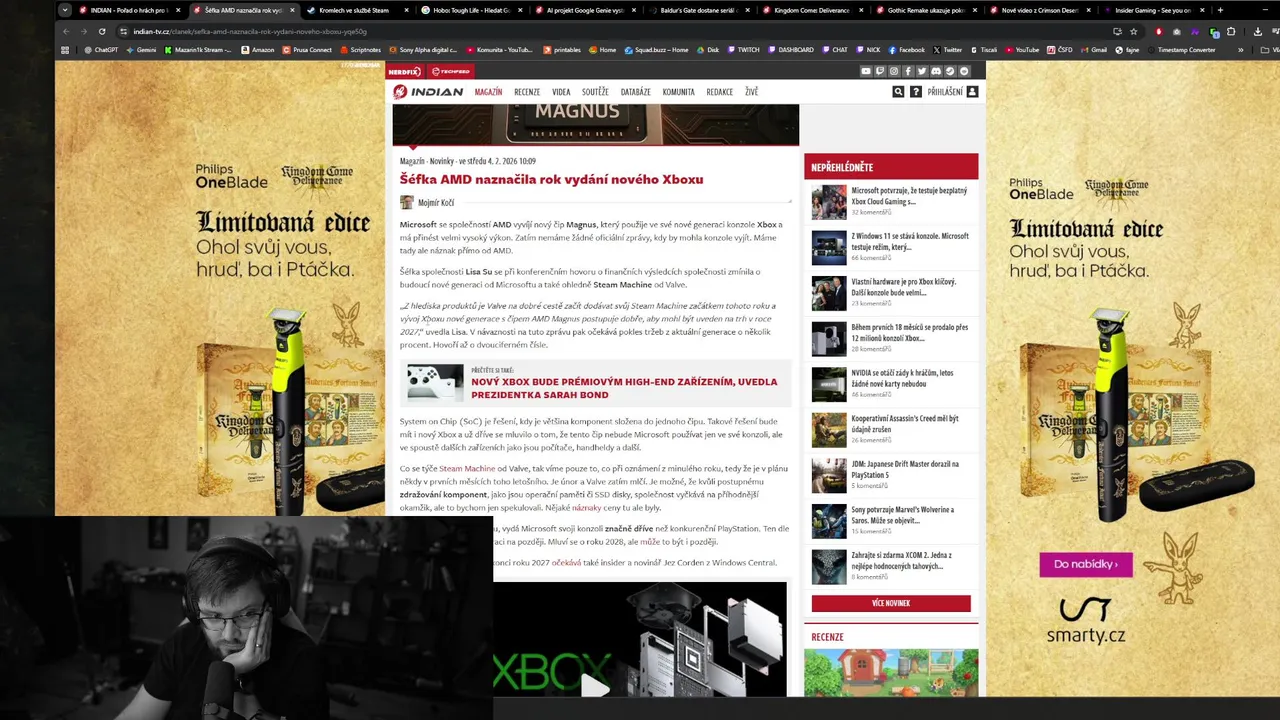Open the Komunita menu item

pyautogui.click(x=678, y=92)
